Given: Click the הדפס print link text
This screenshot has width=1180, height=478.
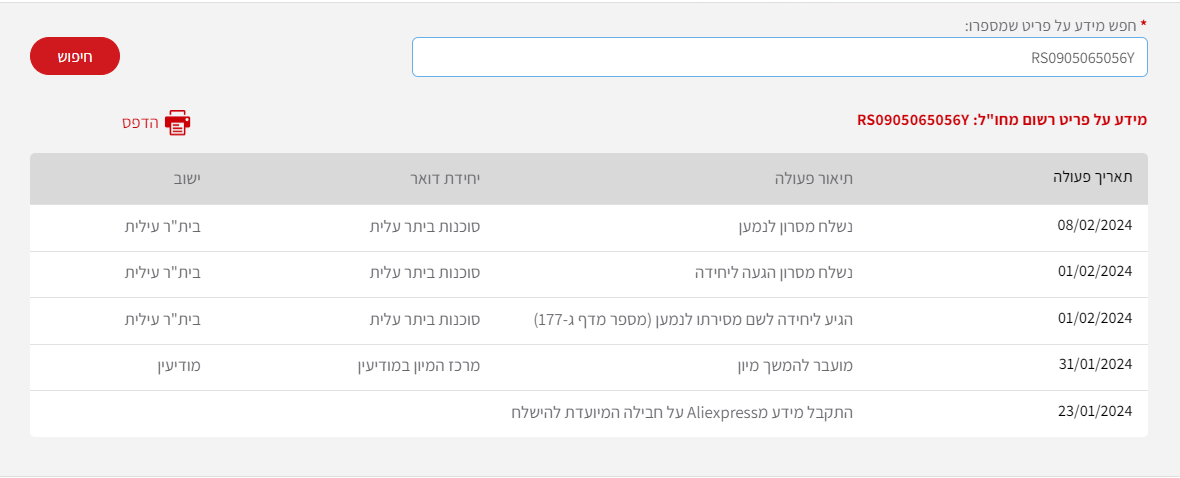Looking at the screenshot, I should (x=140, y=123).
